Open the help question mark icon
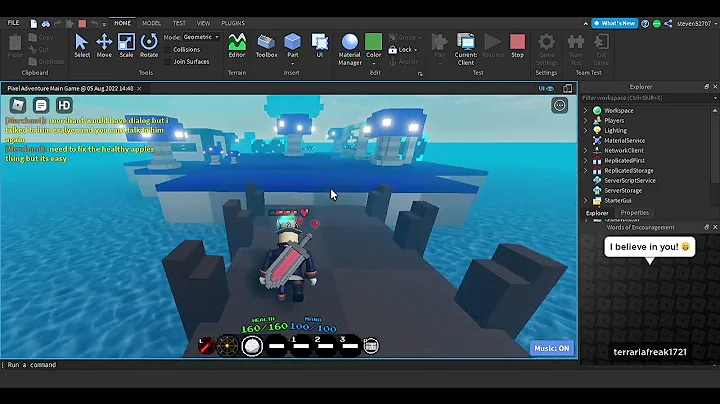Screen dimensions: 720x404 (645, 23)
